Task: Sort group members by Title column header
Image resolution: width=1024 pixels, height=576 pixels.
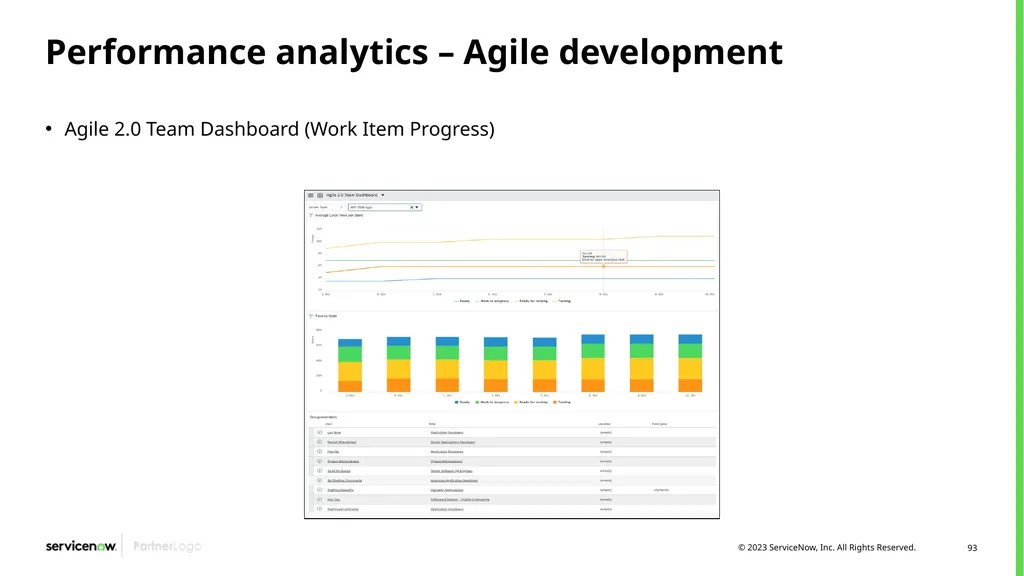Action: coord(432,424)
